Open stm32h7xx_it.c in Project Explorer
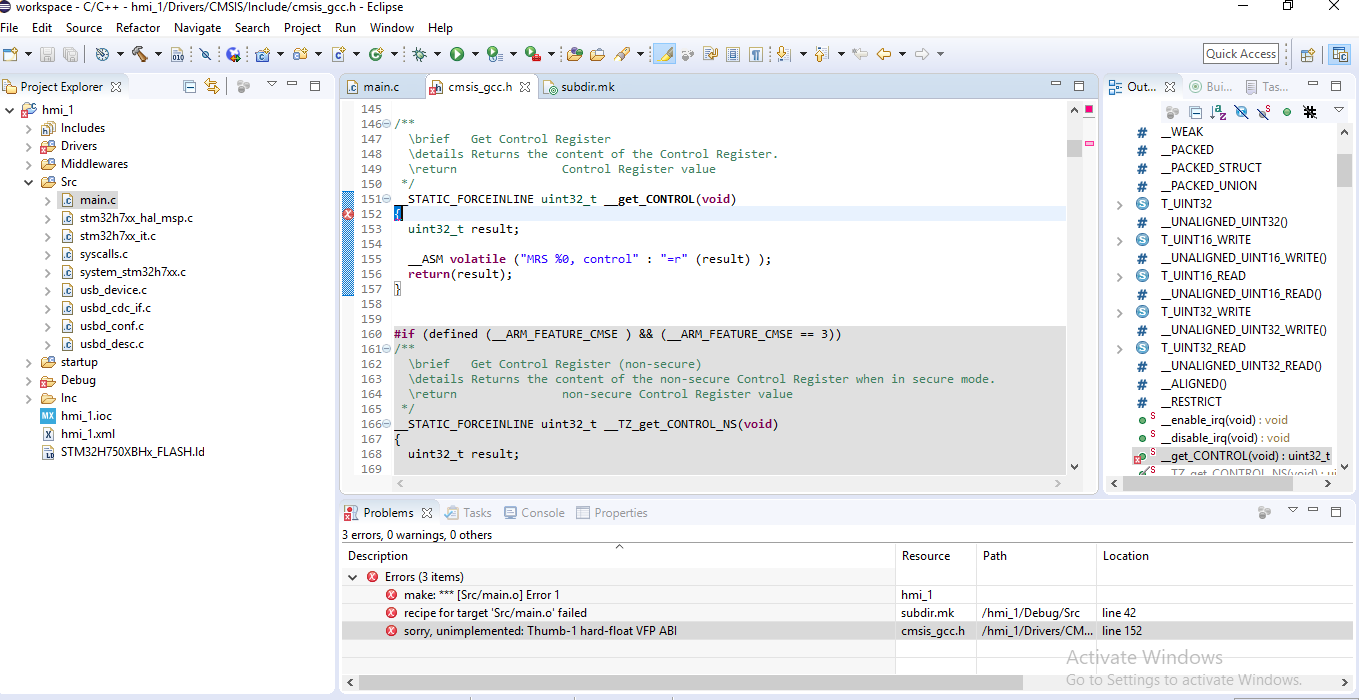Image resolution: width=1359 pixels, height=700 pixels. [117, 236]
